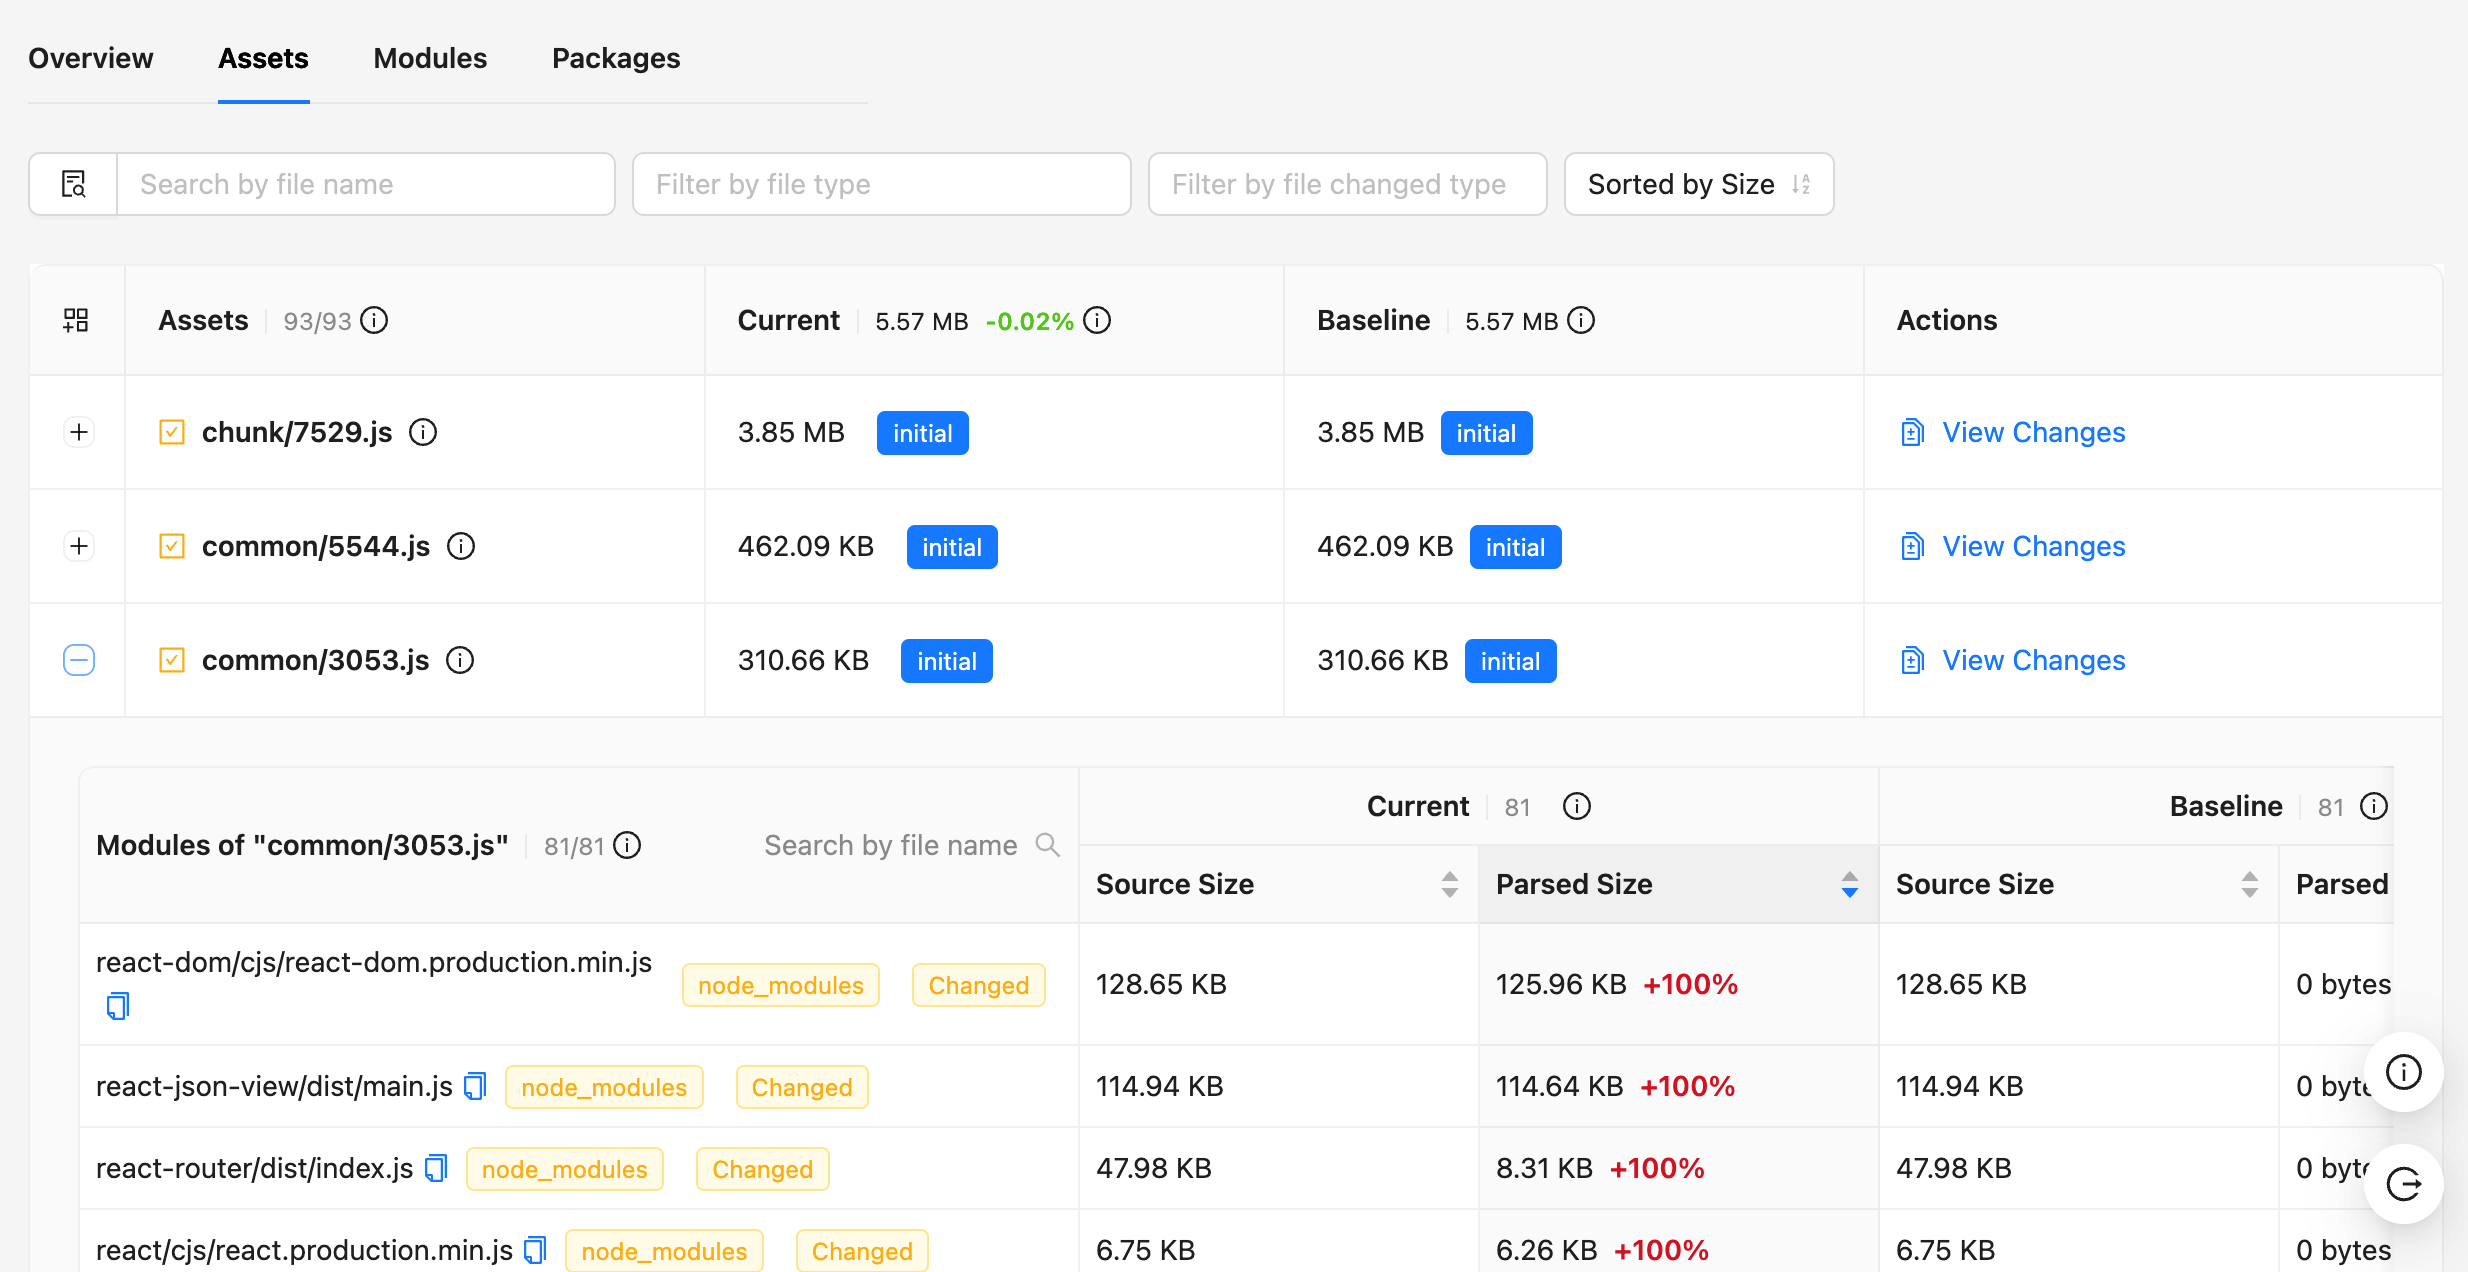Click info icon next to chunk/7529.js
Screen dimensions: 2468x1272
(423, 432)
